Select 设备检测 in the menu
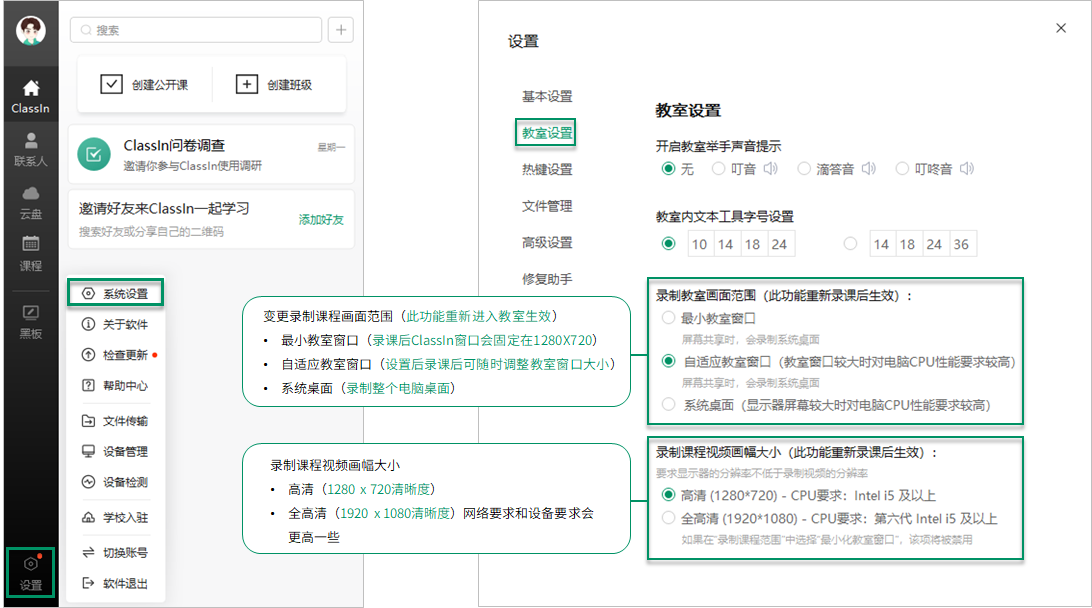This screenshot has height=608, width=1092. [x=115, y=482]
